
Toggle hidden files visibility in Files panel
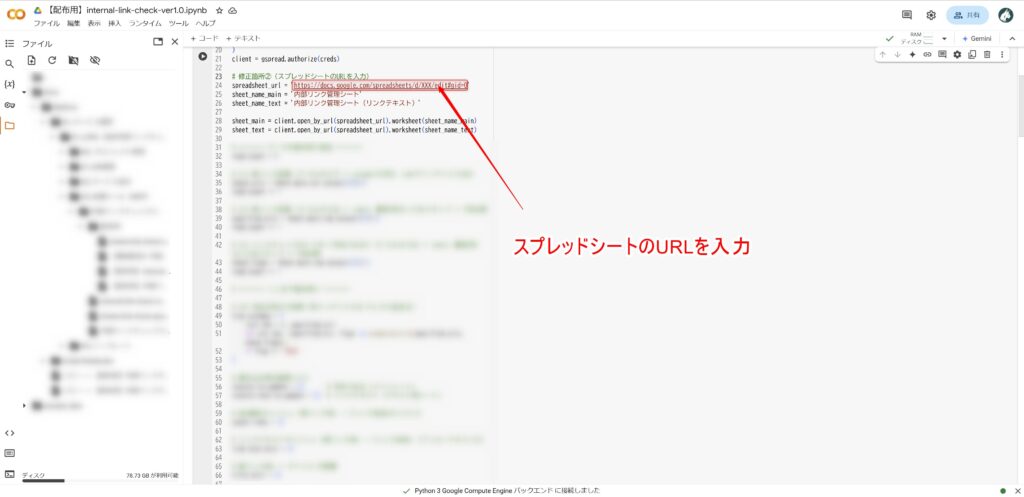[x=95, y=61]
